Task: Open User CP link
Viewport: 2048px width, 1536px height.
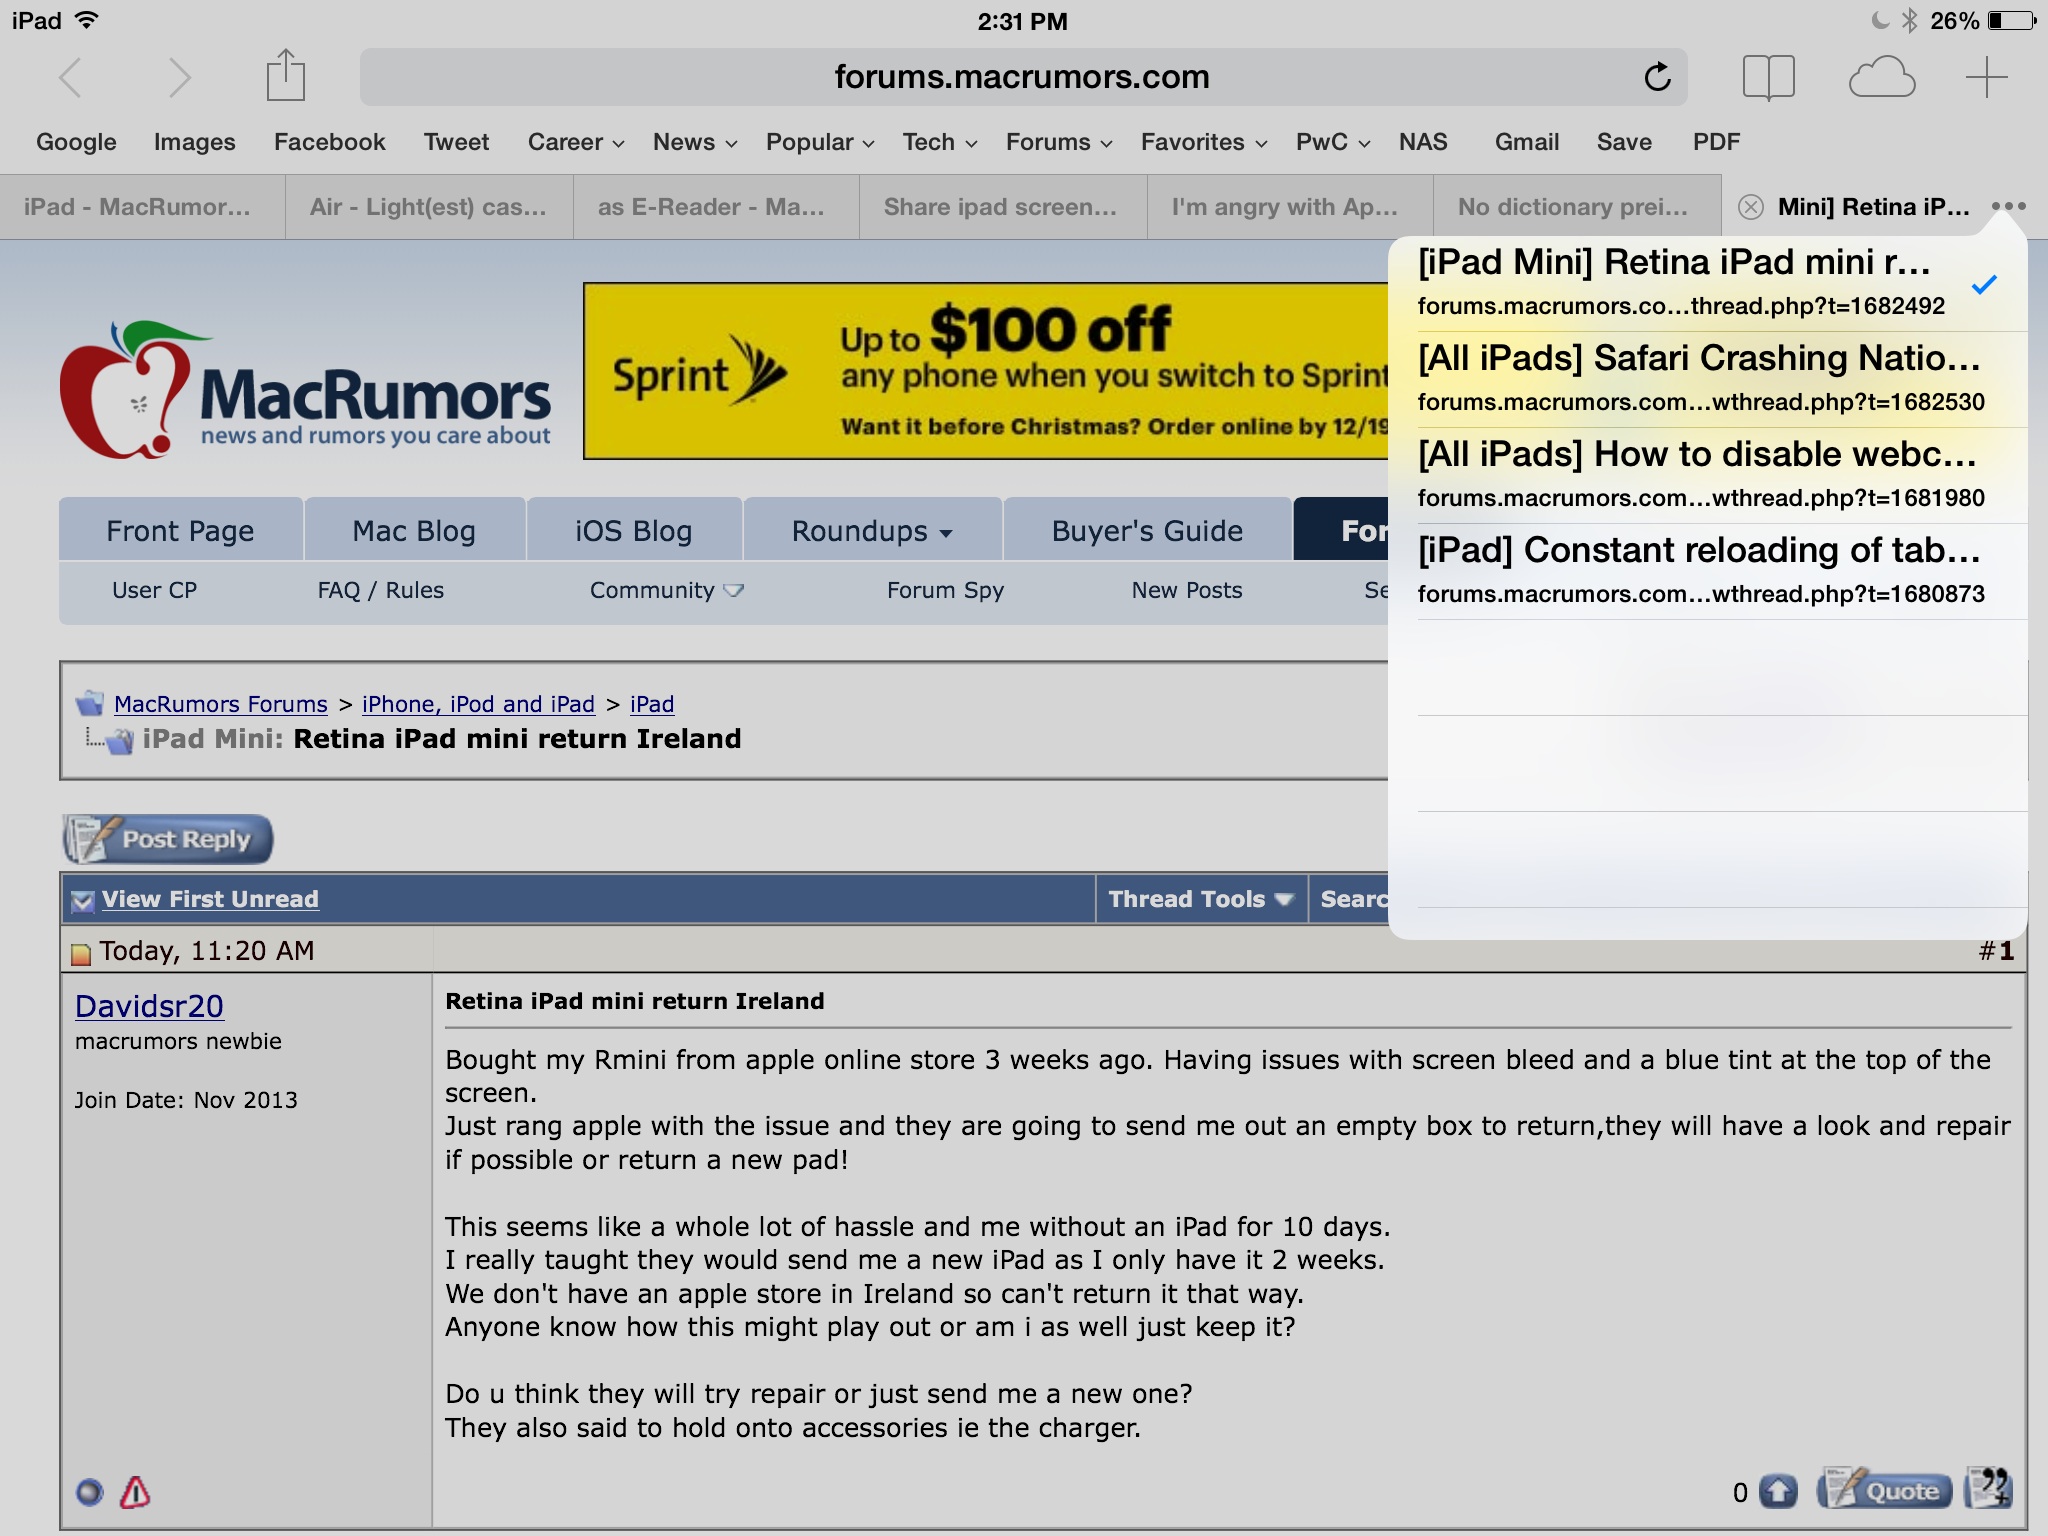Action: pos(154,590)
